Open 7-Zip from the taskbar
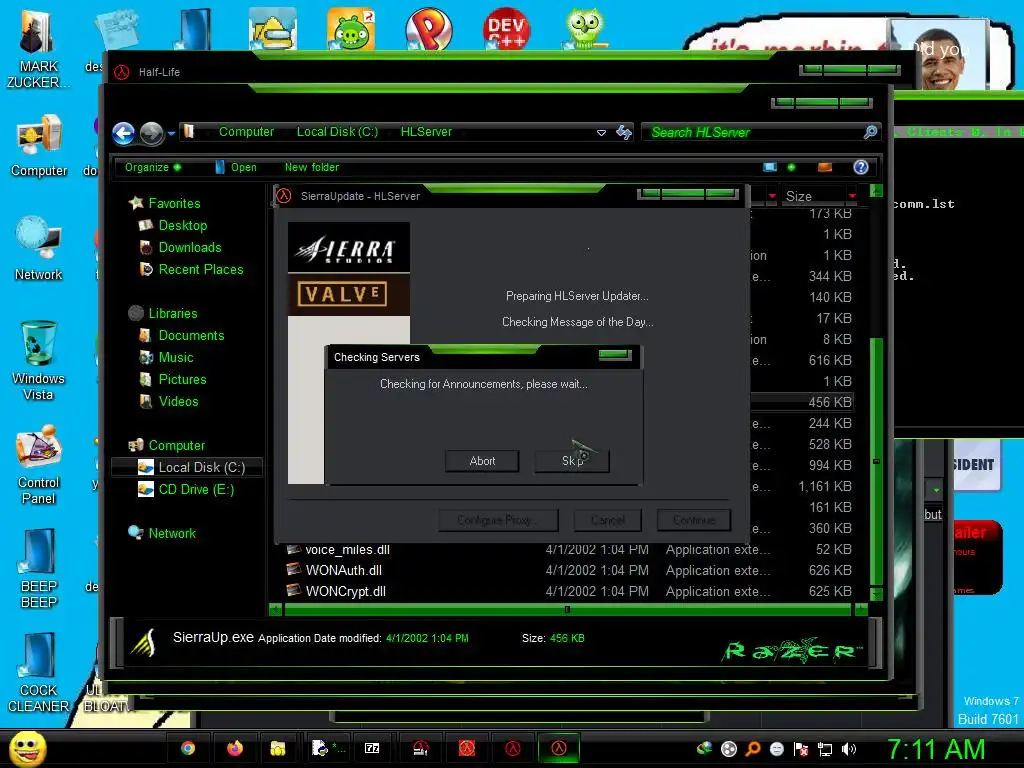This screenshot has height=768, width=1024. 372,748
